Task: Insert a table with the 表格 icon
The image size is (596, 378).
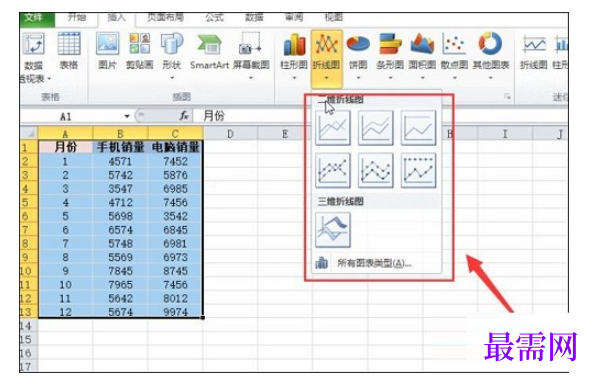Action: point(69,51)
